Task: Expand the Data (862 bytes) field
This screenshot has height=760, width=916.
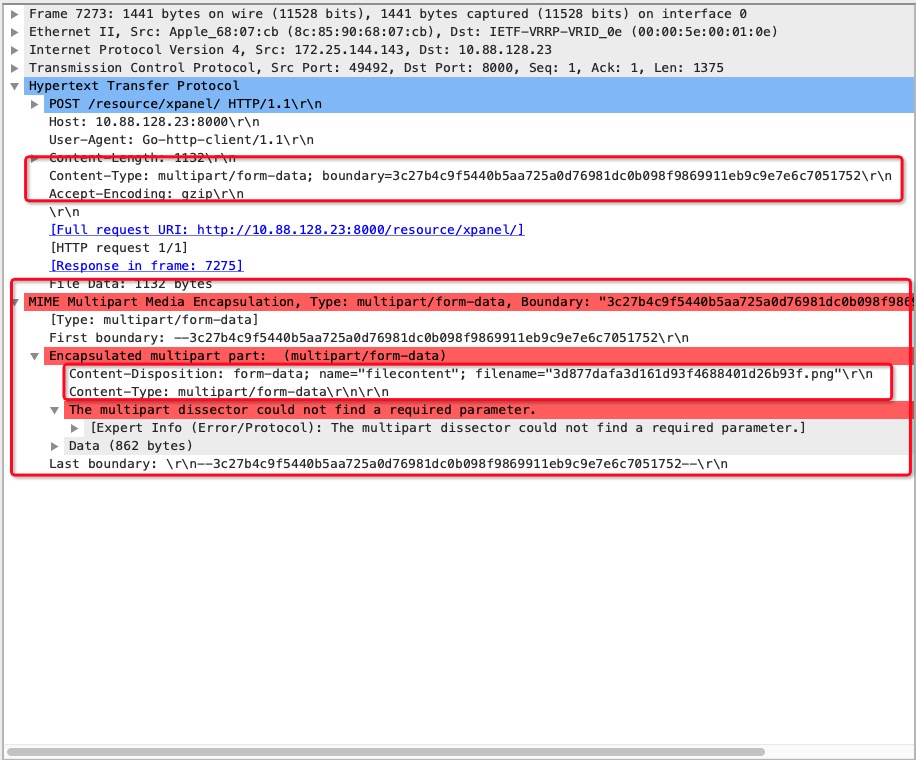Action: 55,446
